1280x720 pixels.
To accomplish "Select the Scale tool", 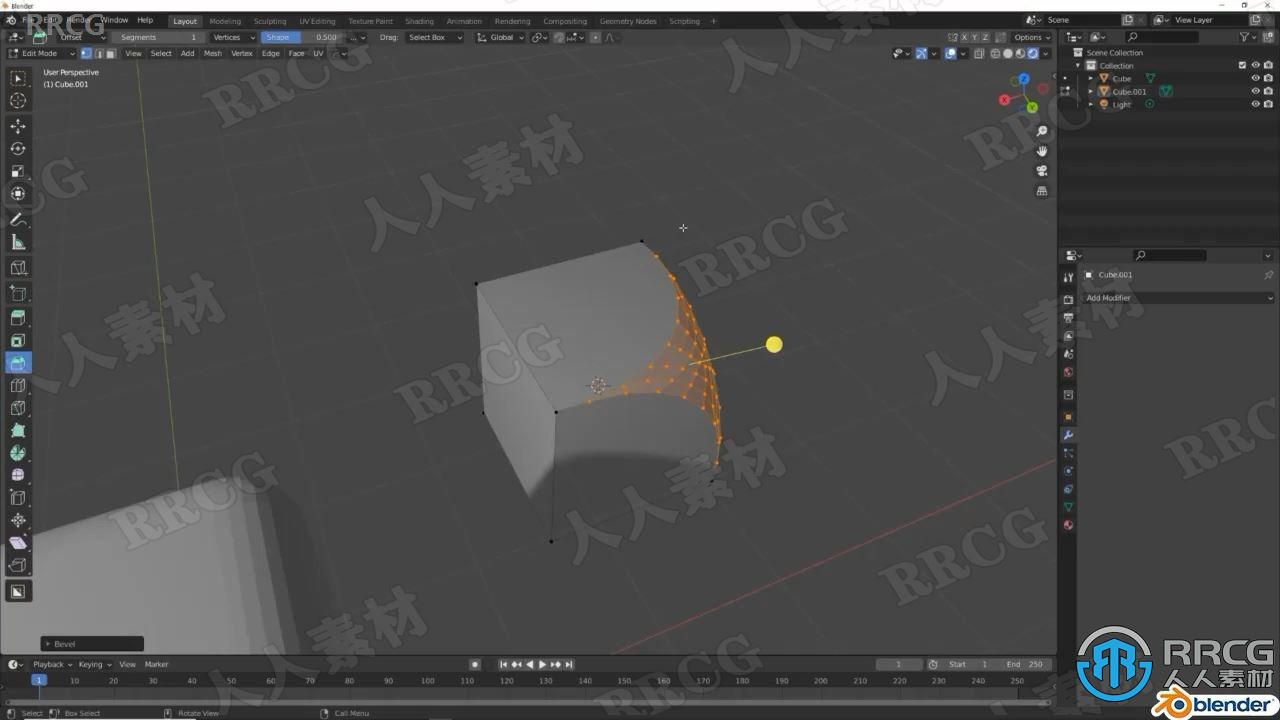I will point(18,172).
